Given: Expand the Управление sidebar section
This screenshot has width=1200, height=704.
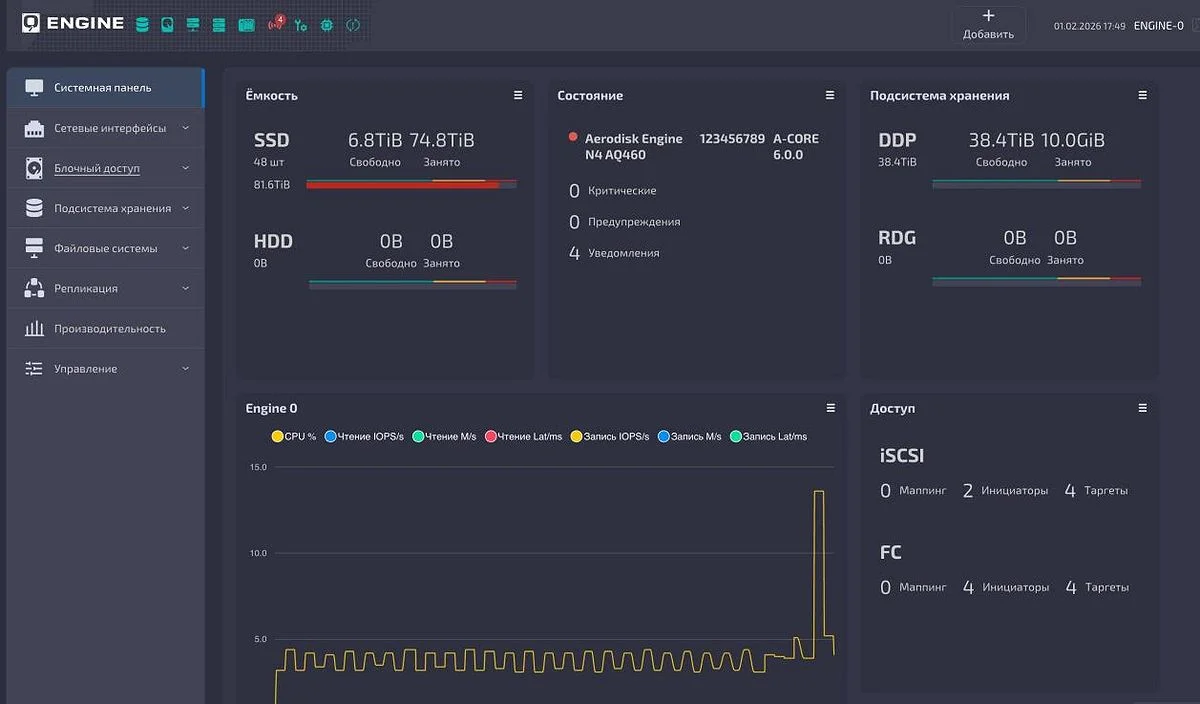Looking at the screenshot, I should pyautogui.click(x=86, y=369).
